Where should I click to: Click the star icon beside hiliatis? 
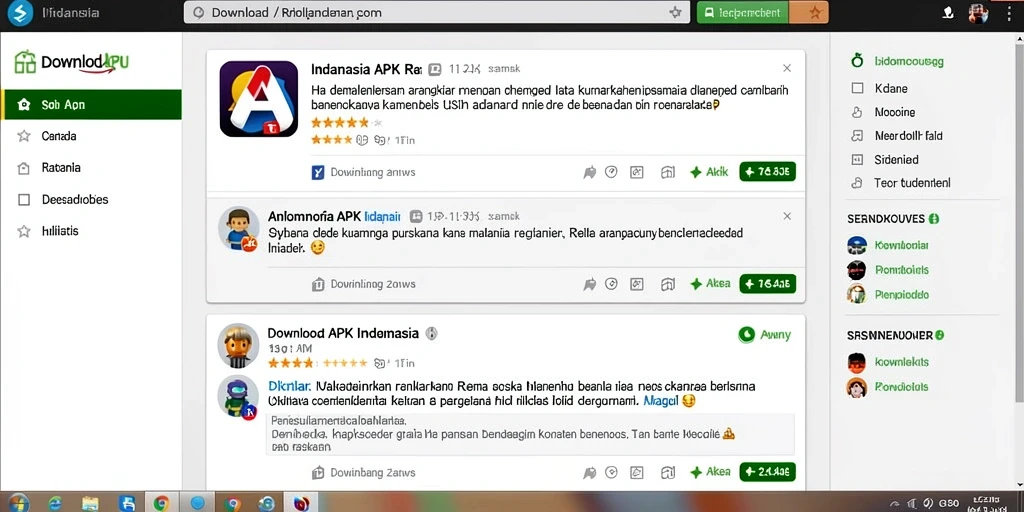pos(24,231)
